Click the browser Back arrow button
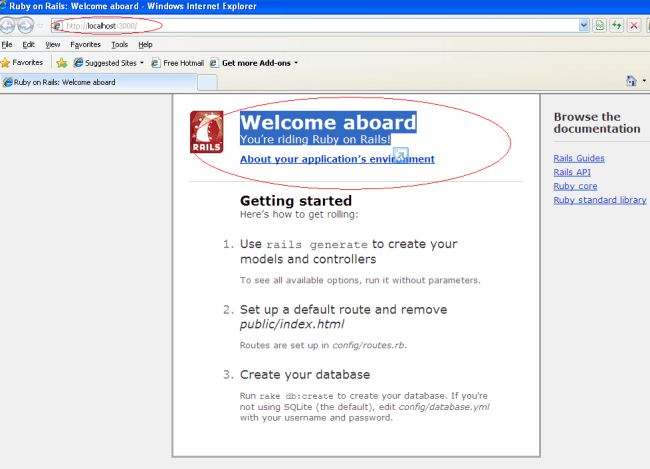The image size is (650, 469). click(x=6, y=26)
